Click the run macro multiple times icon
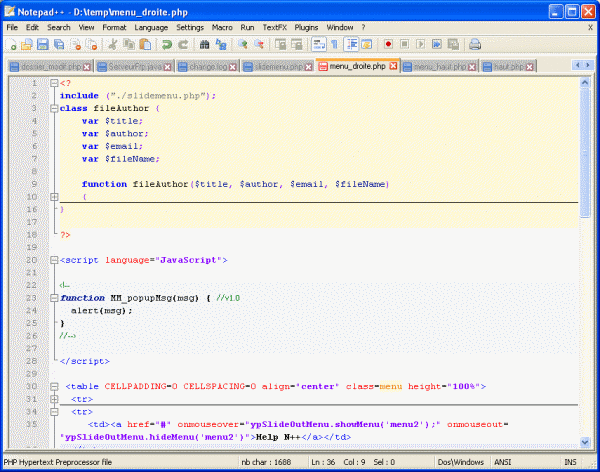The image size is (600, 472). 437,44
